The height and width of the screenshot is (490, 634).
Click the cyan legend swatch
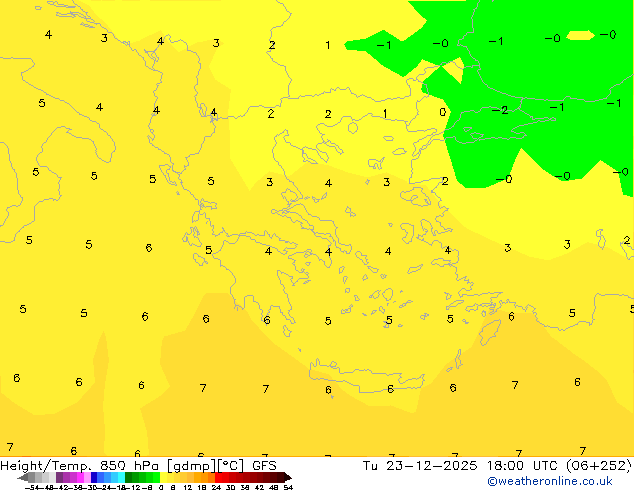(x=121, y=477)
